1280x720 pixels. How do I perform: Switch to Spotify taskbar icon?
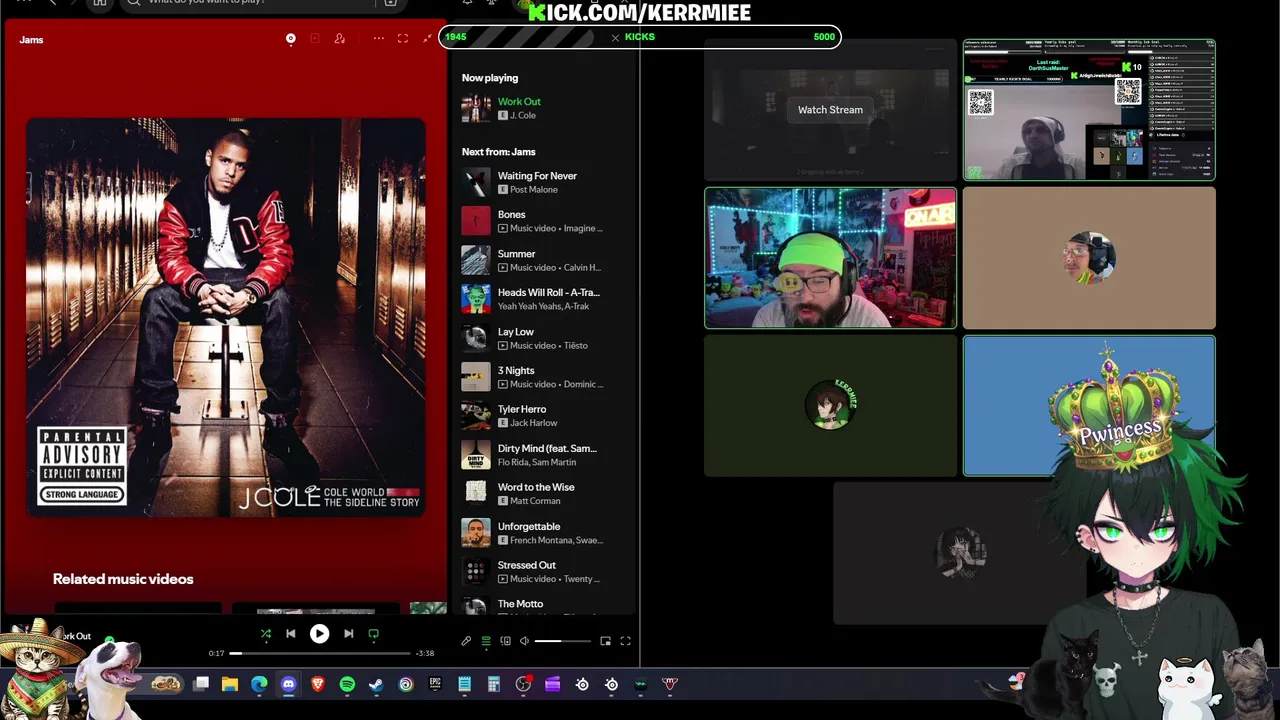(347, 684)
